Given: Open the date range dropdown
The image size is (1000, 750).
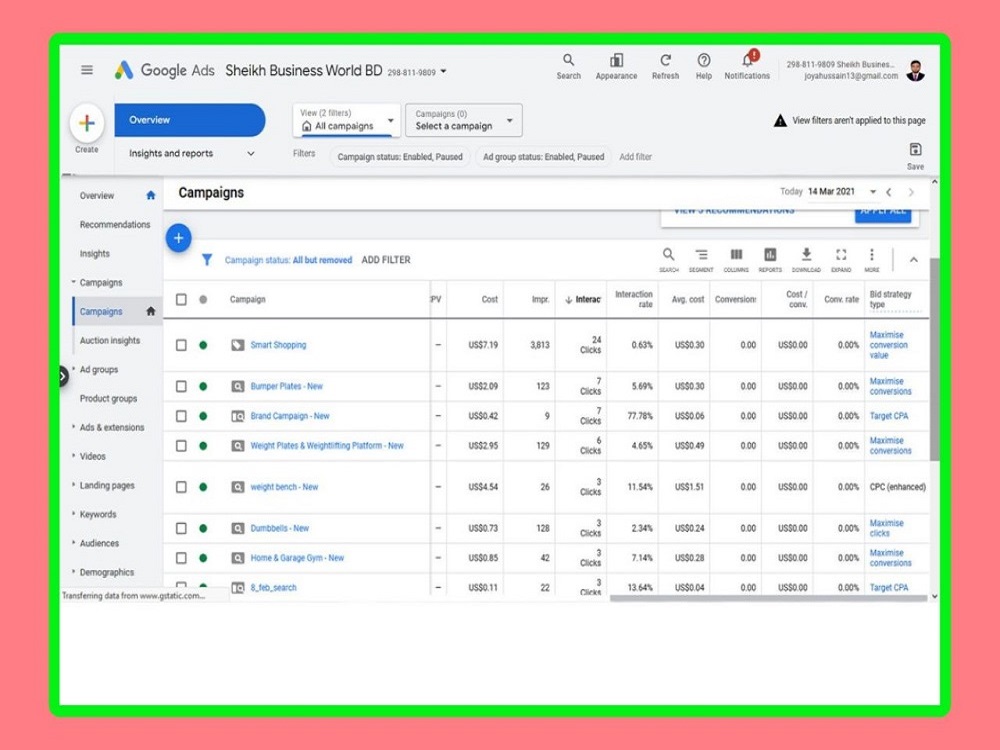Looking at the screenshot, I should [872, 192].
